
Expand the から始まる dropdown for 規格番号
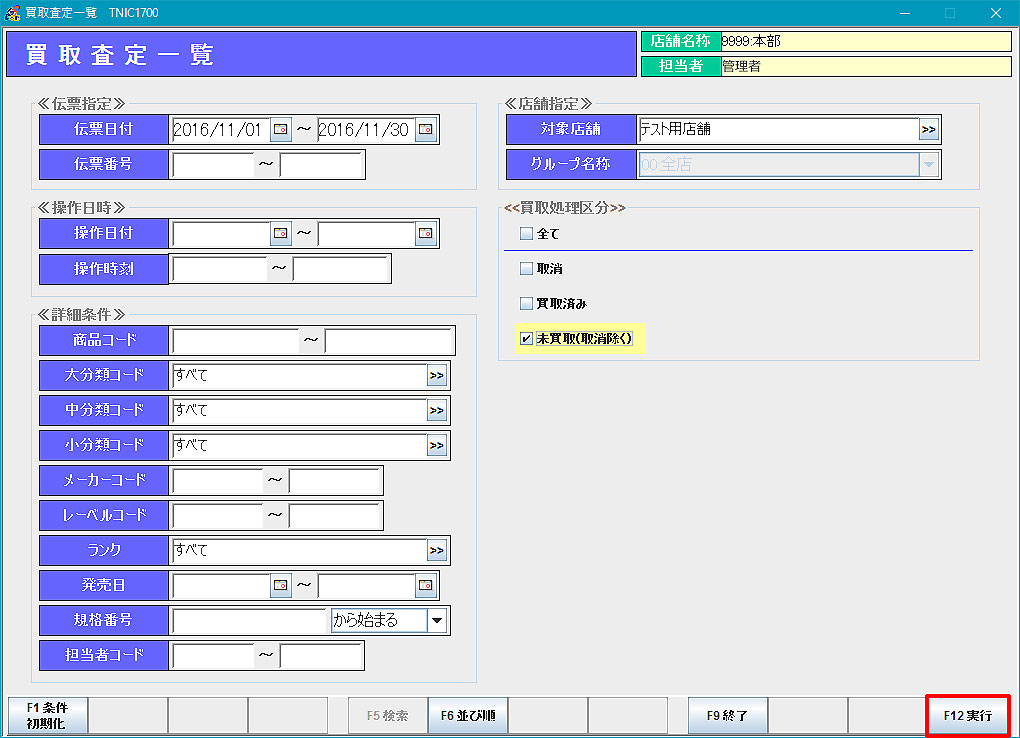pos(437,620)
